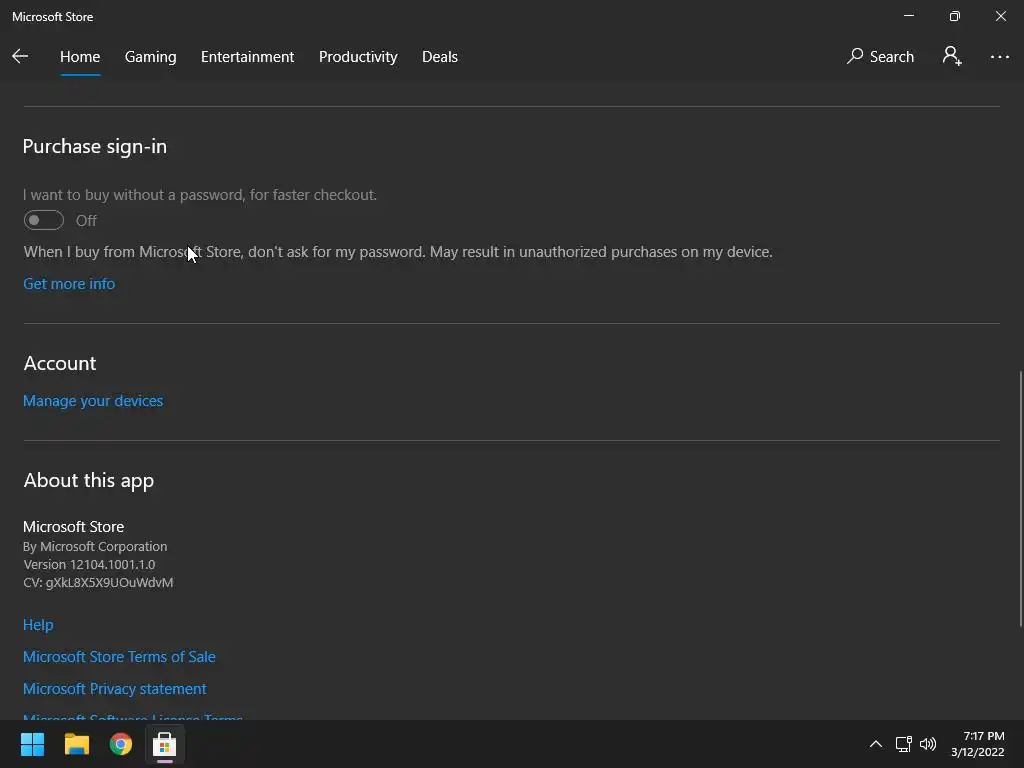
Task: Open the Entertainment tab
Action: [248, 57]
